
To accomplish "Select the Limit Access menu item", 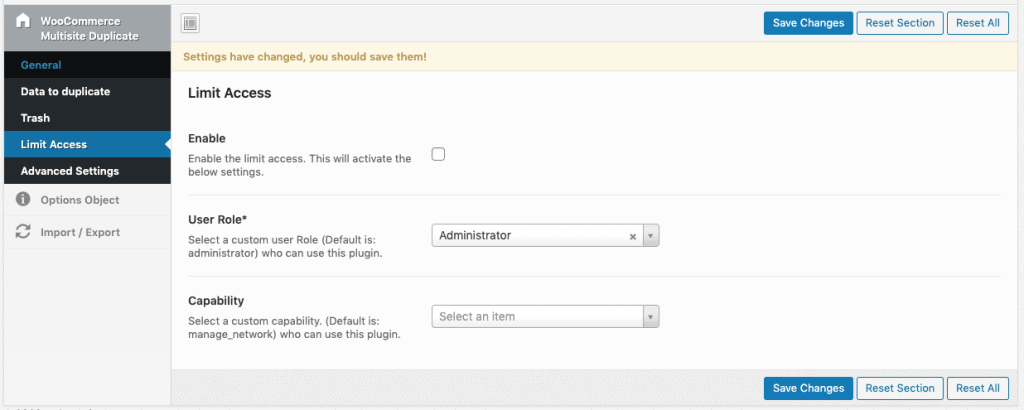I will pyautogui.click(x=53, y=145).
